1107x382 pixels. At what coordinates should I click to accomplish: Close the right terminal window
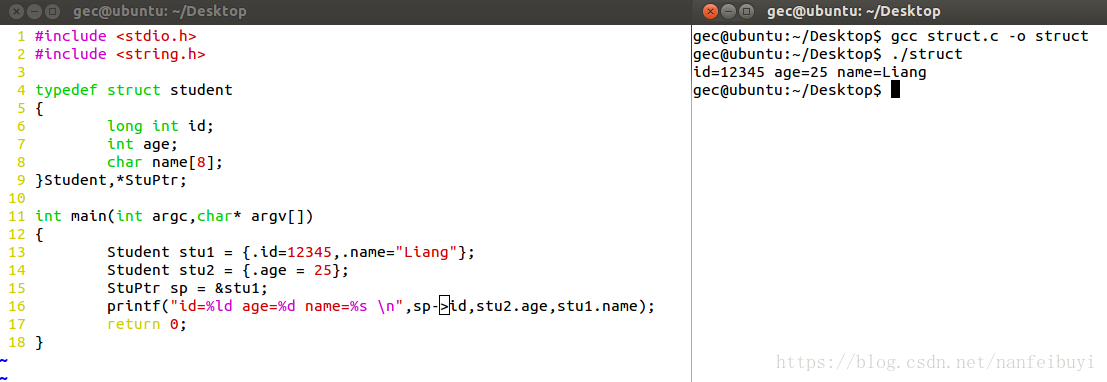711,12
